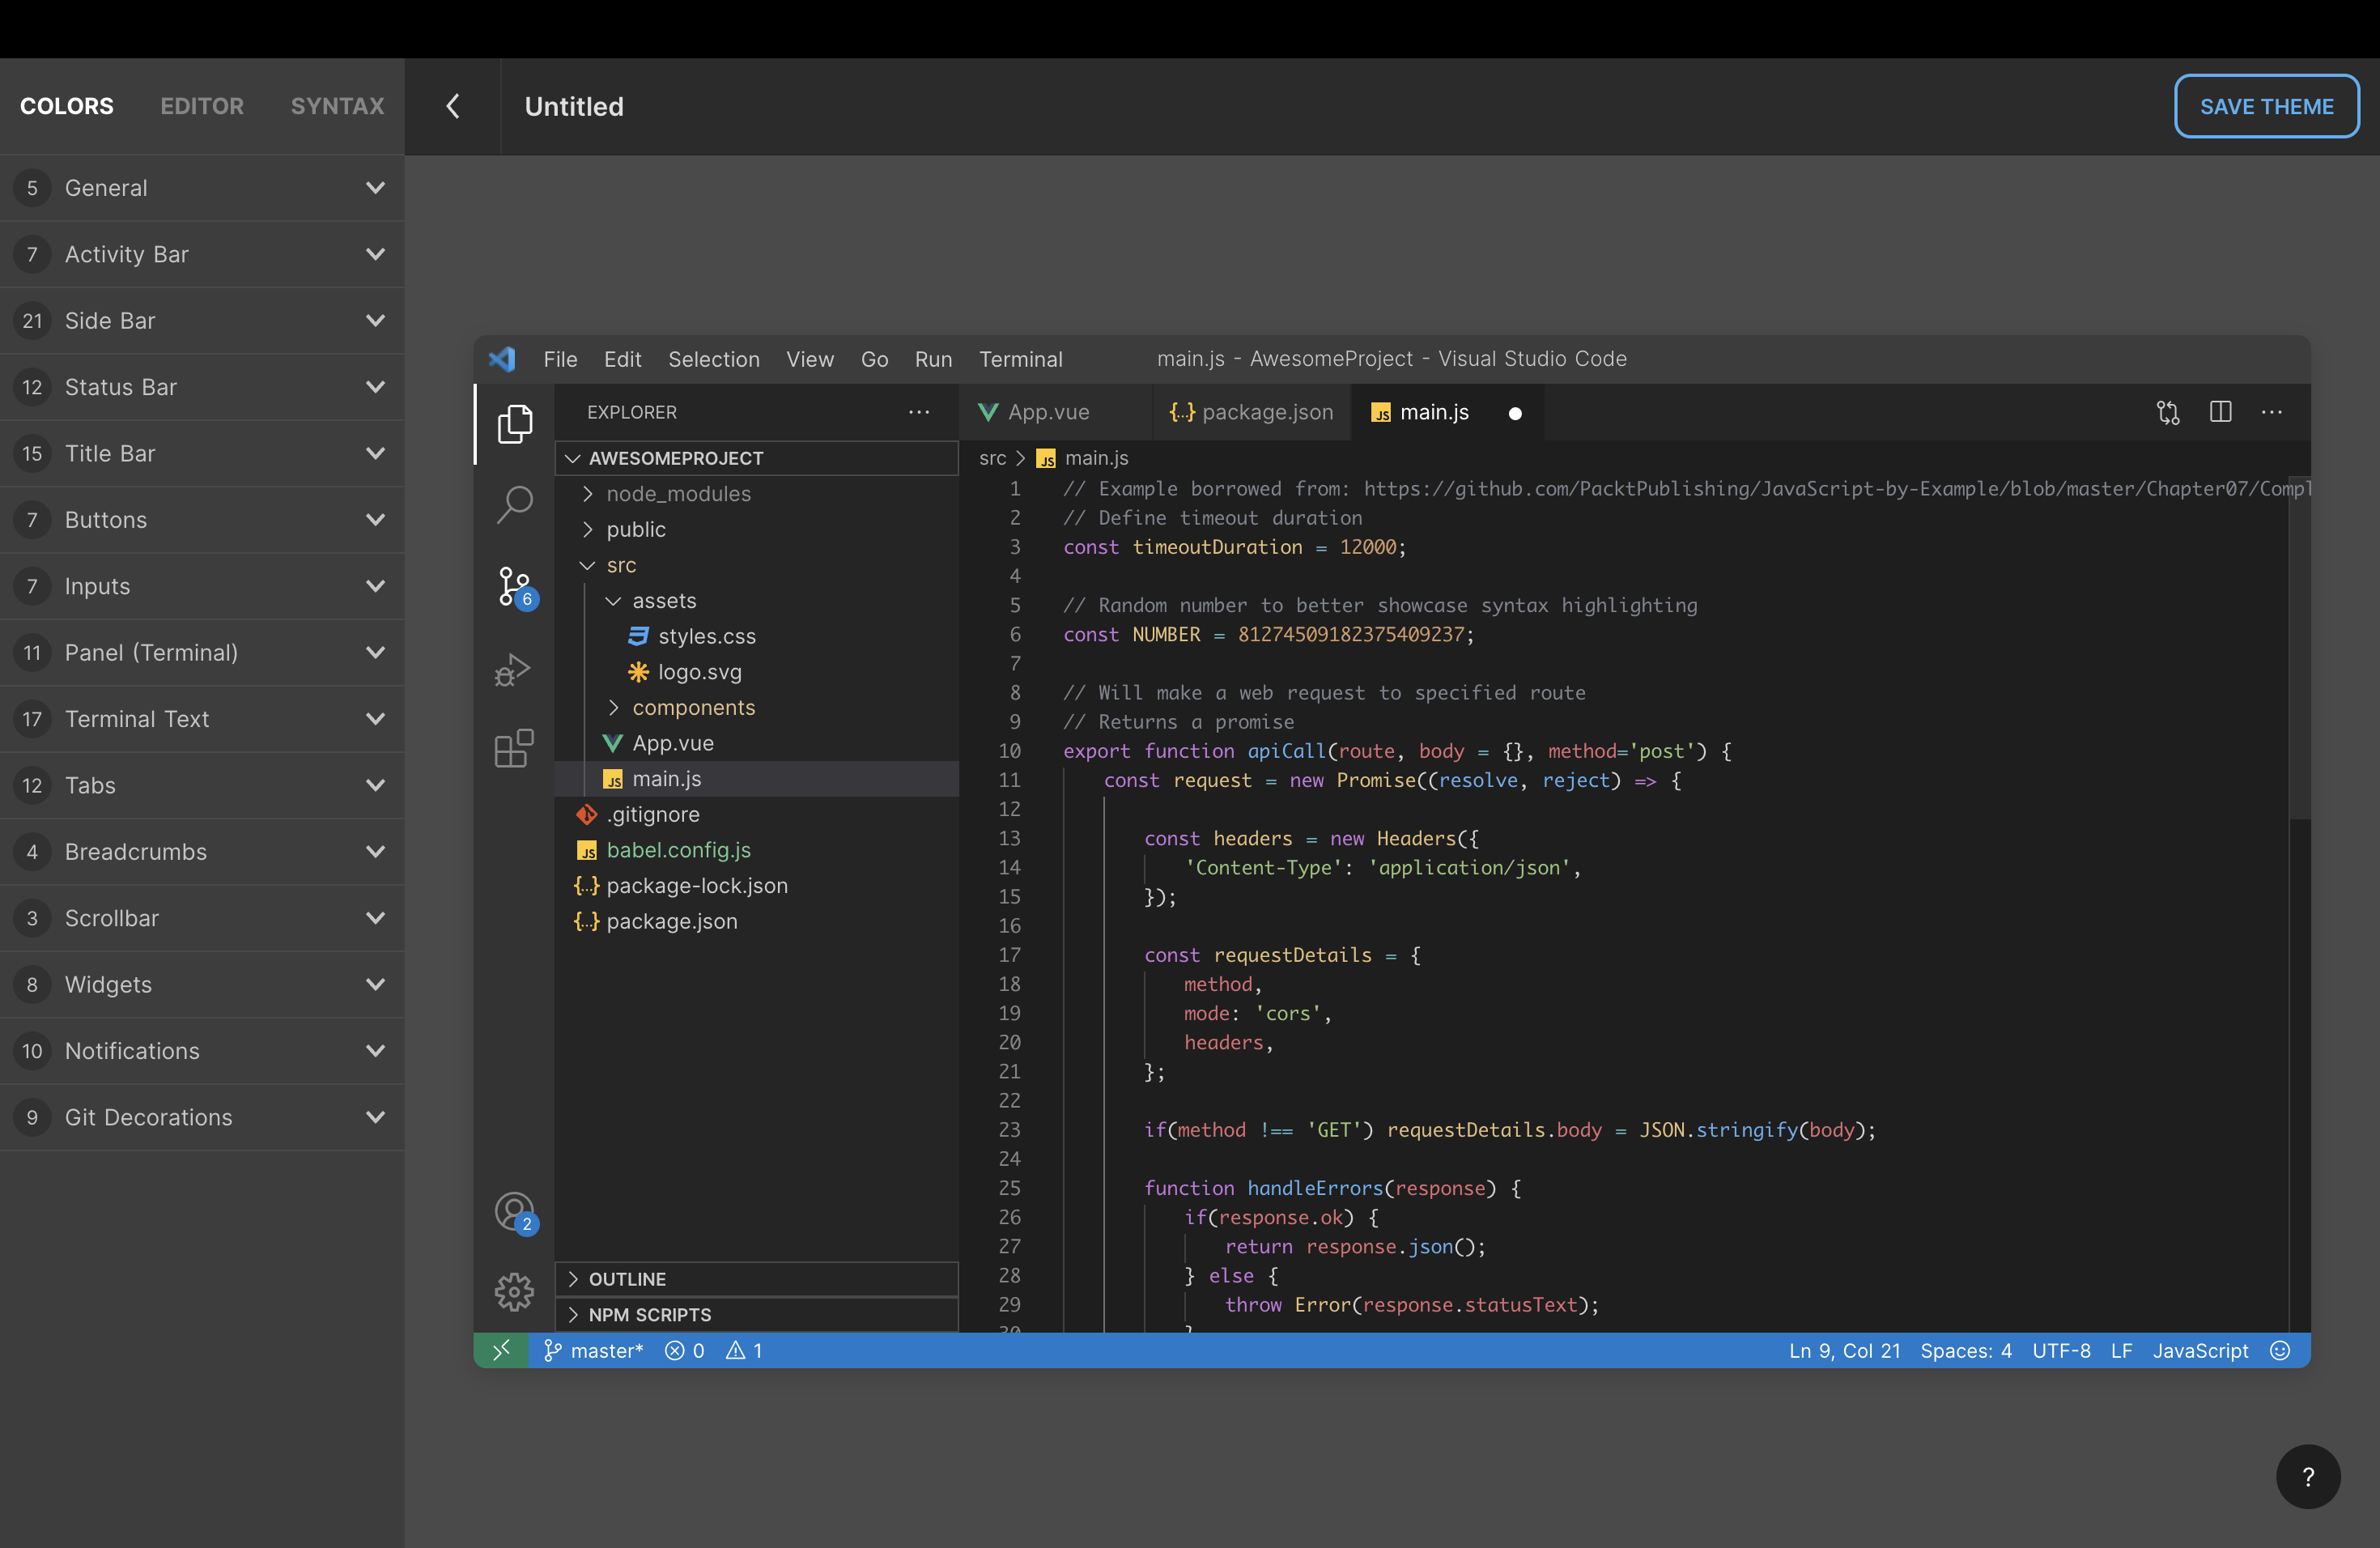Expand the node_modules folder
This screenshot has height=1548, width=2380.
[678, 494]
